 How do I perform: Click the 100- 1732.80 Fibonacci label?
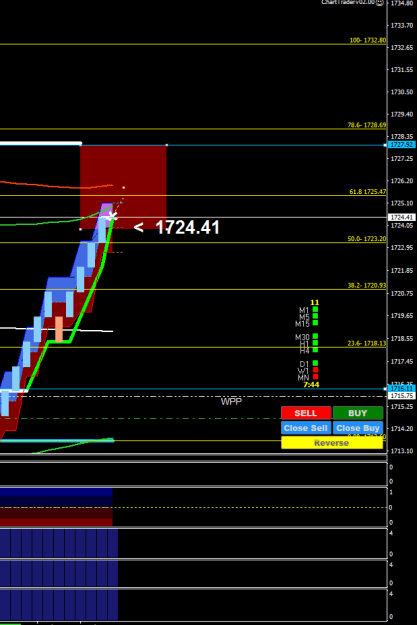tap(368, 40)
